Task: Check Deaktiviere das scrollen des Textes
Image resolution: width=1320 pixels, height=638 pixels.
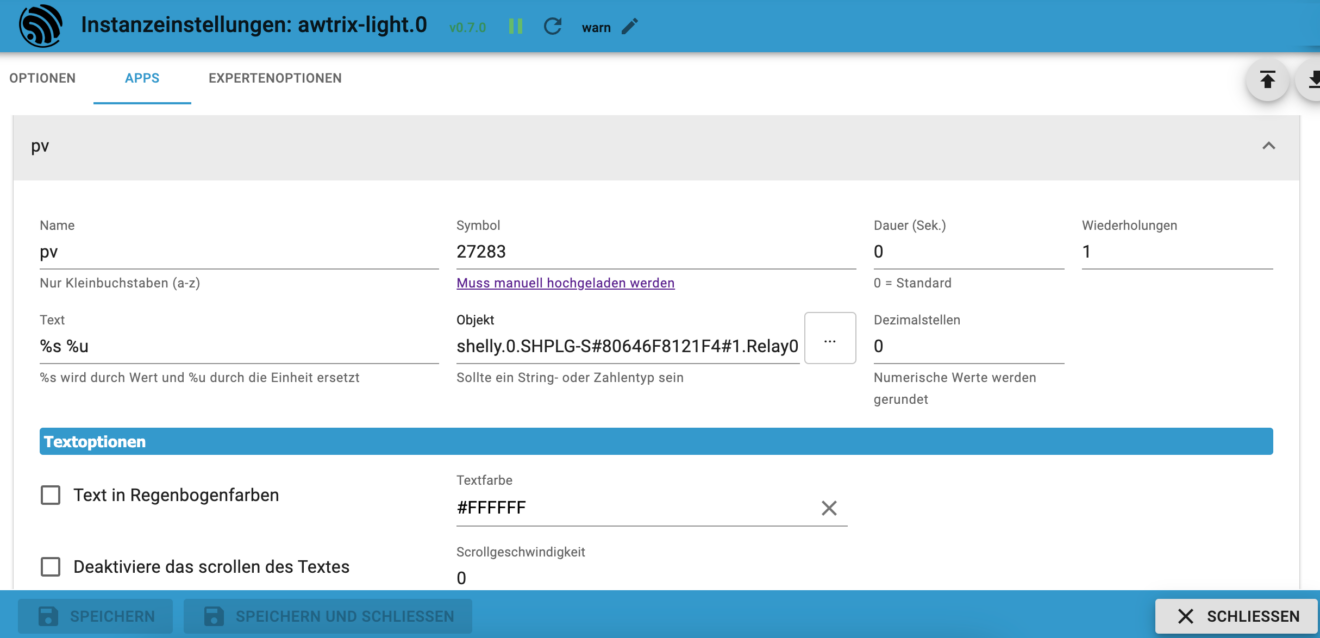Action: [51, 567]
